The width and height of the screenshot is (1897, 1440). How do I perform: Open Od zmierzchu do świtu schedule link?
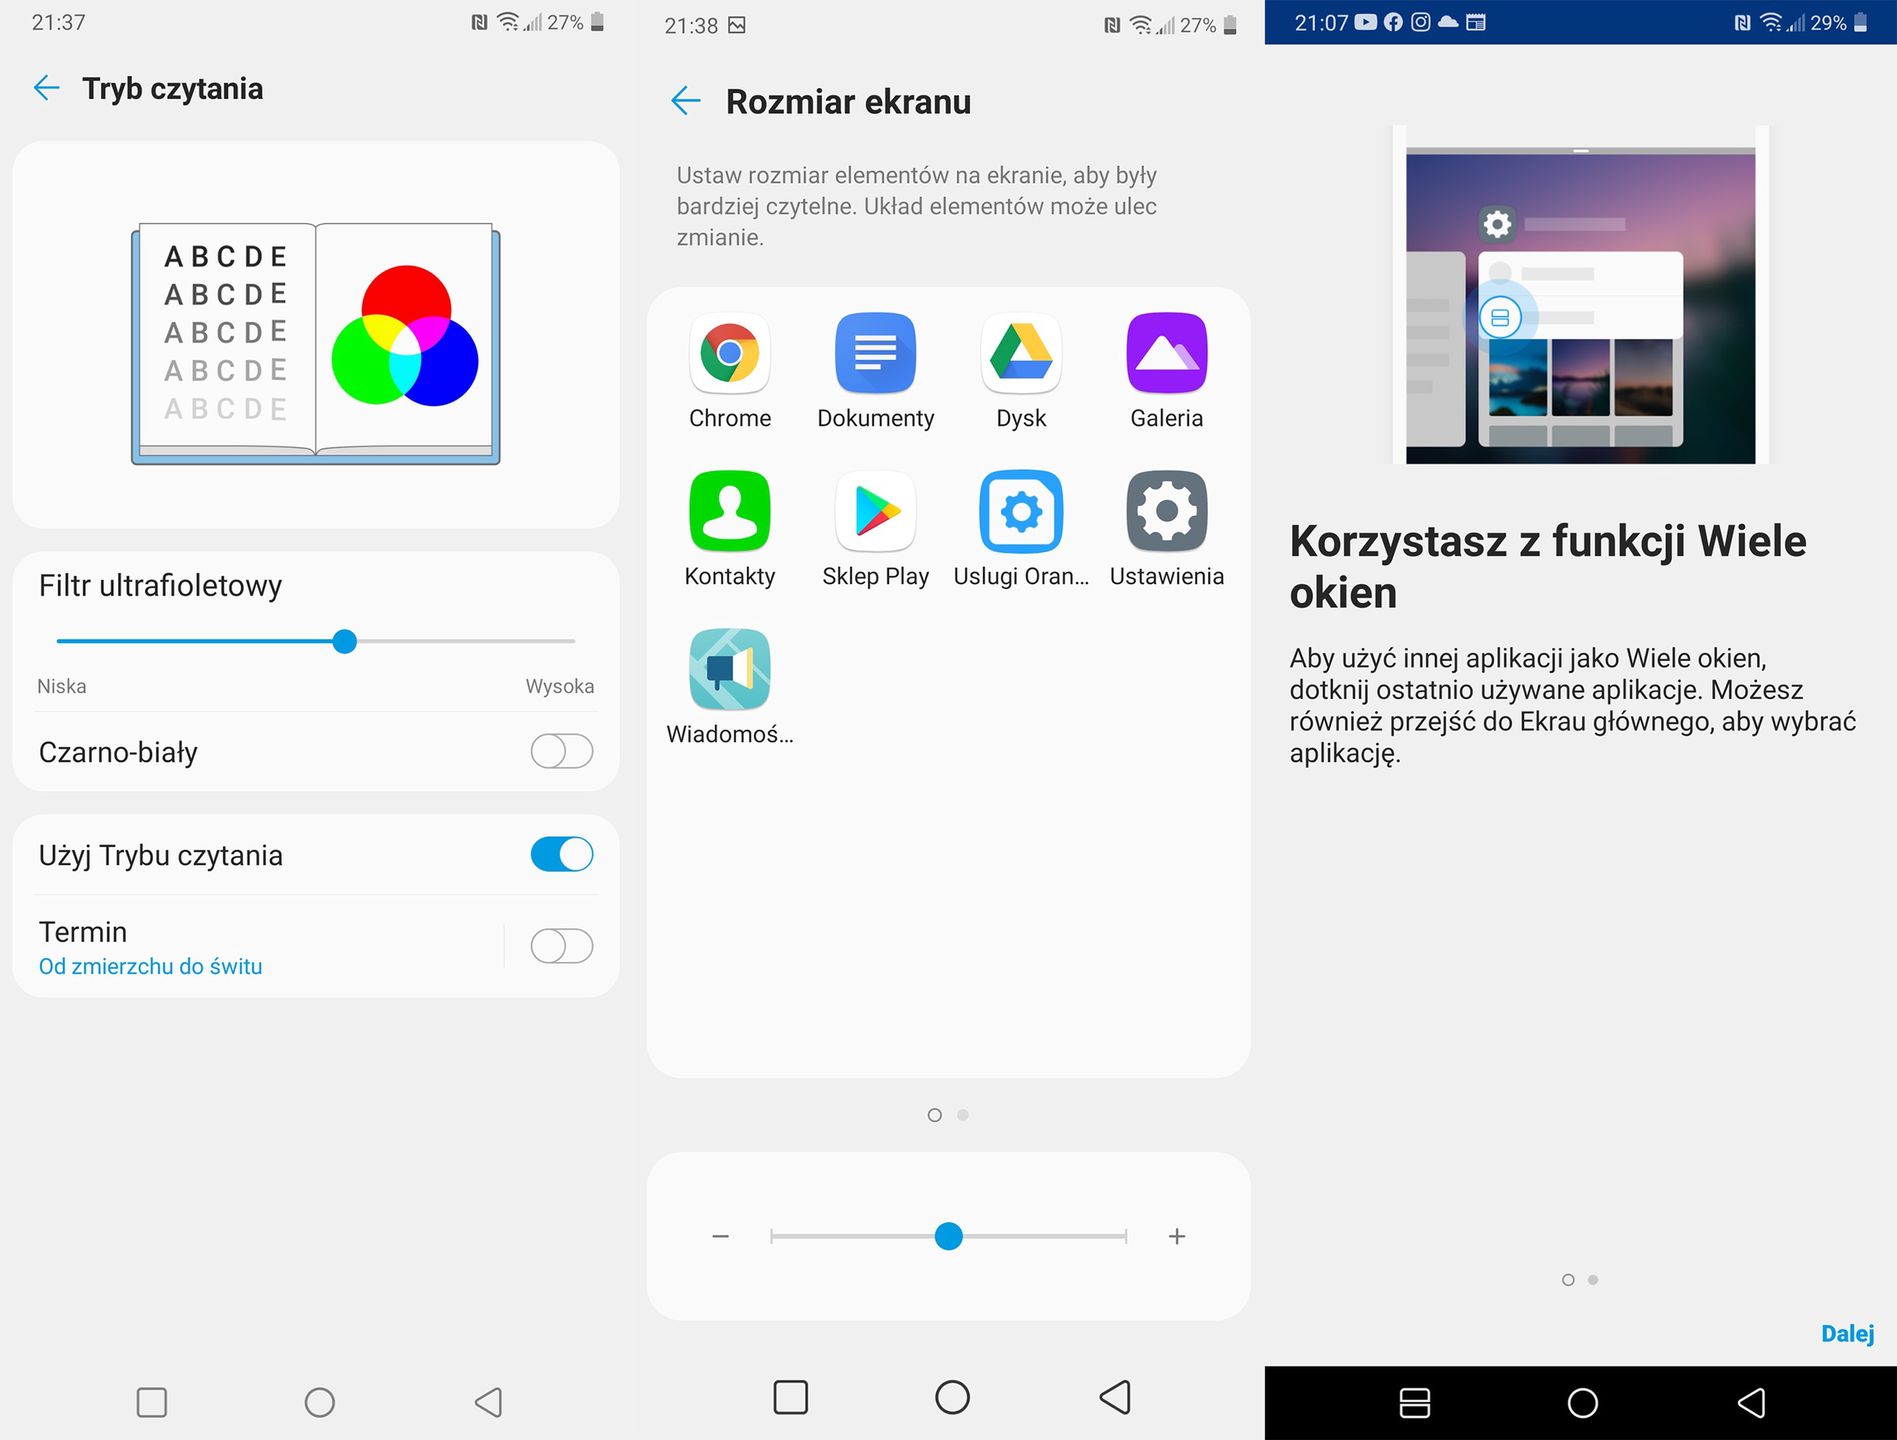tap(150, 967)
